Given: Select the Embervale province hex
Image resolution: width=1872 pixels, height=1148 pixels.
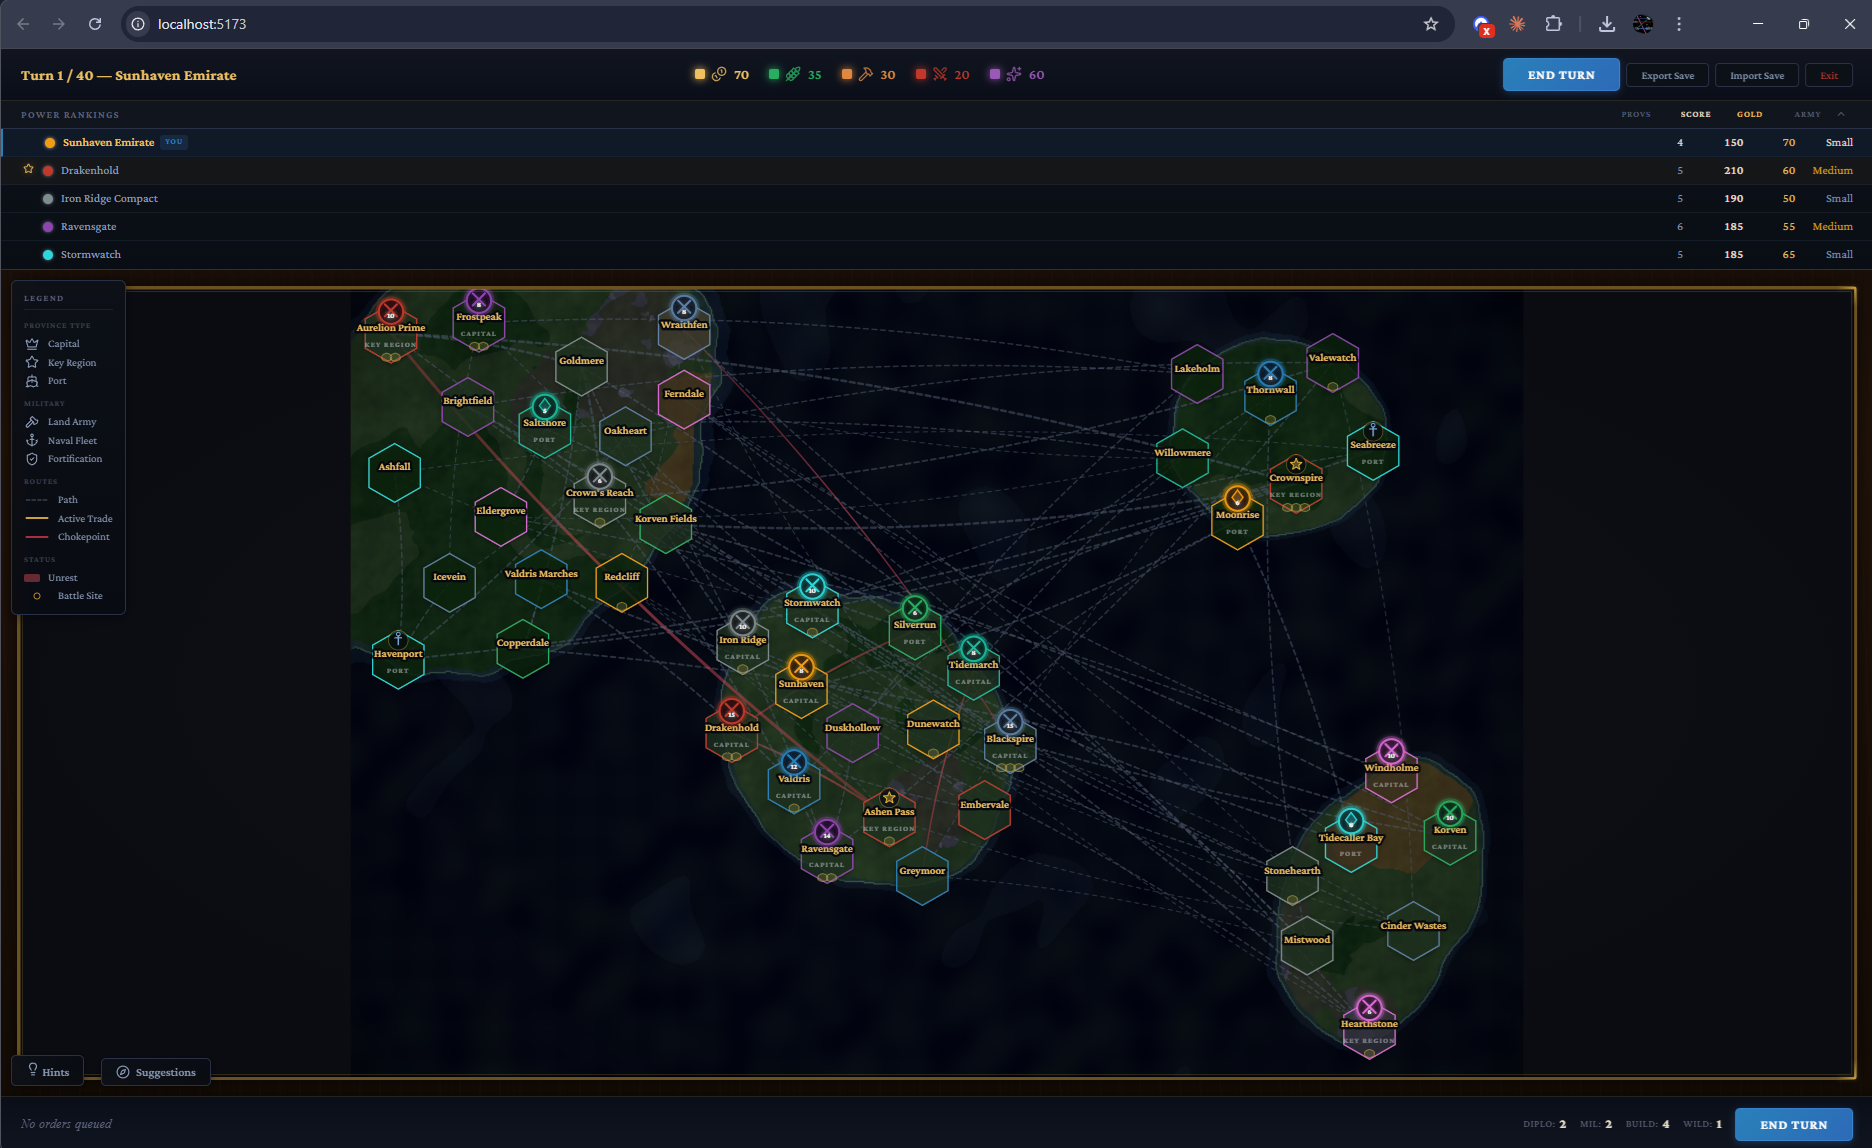Looking at the screenshot, I should pyautogui.click(x=984, y=810).
